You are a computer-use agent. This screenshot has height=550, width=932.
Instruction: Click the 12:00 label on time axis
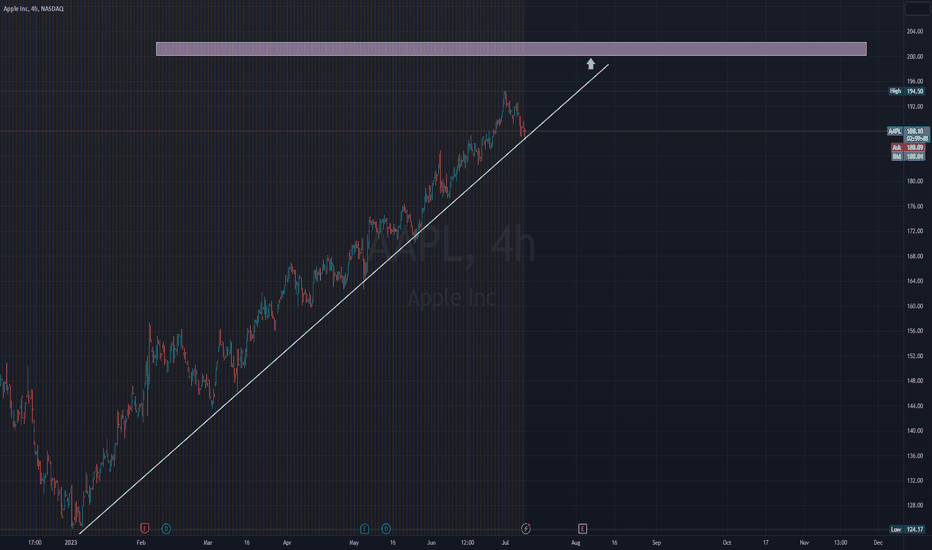(468, 542)
